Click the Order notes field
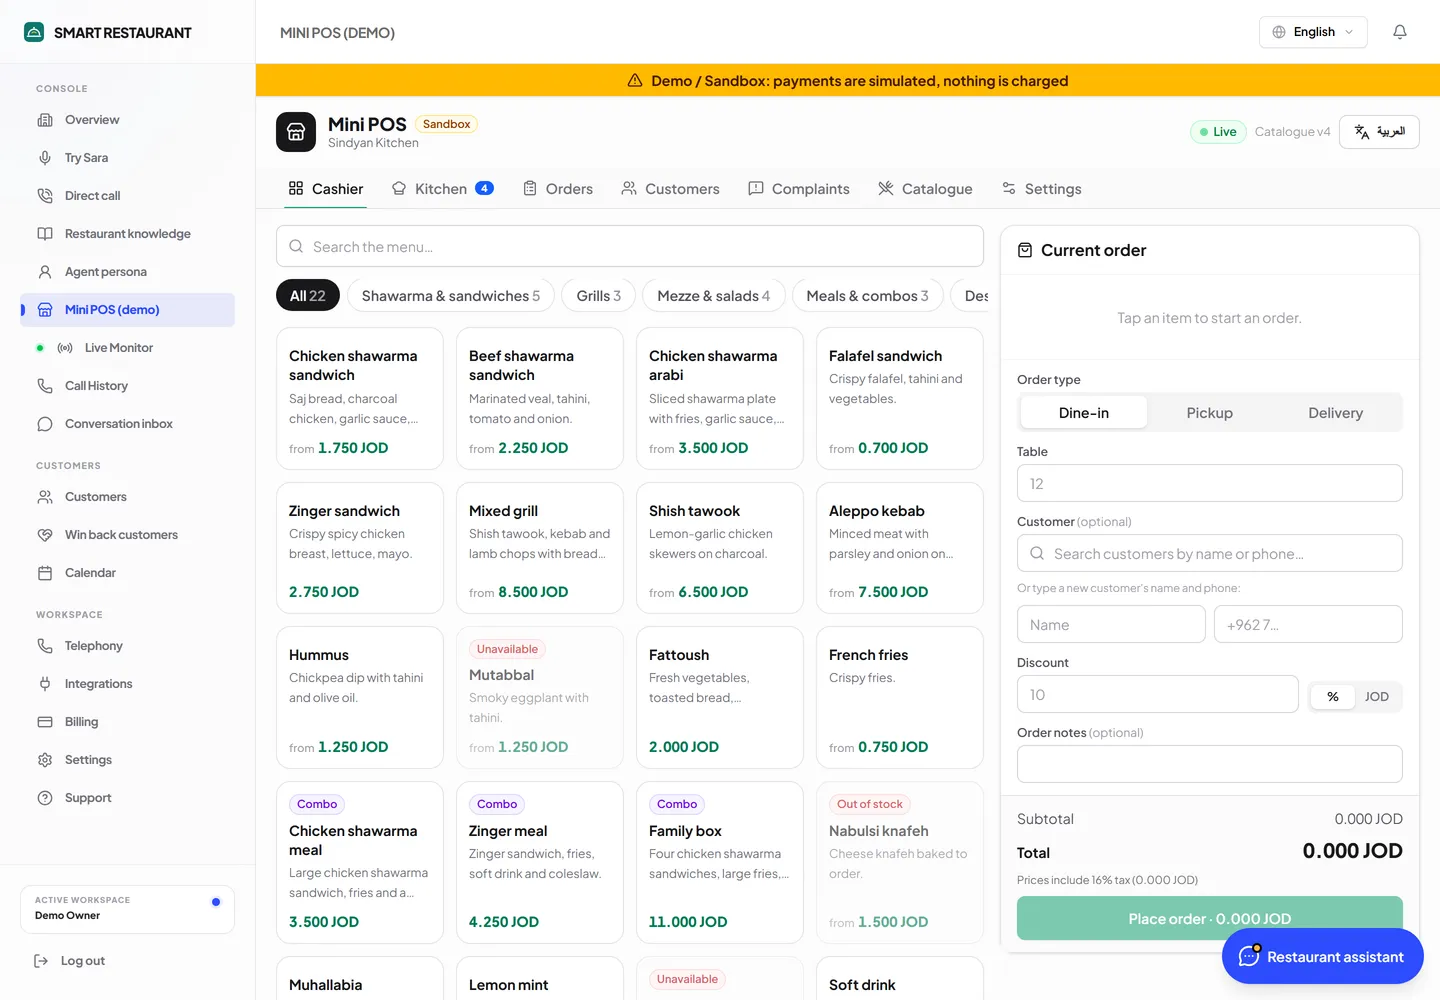Image resolution: width=1440 pixels, height=1000 pixels. tap(1210, 764)
